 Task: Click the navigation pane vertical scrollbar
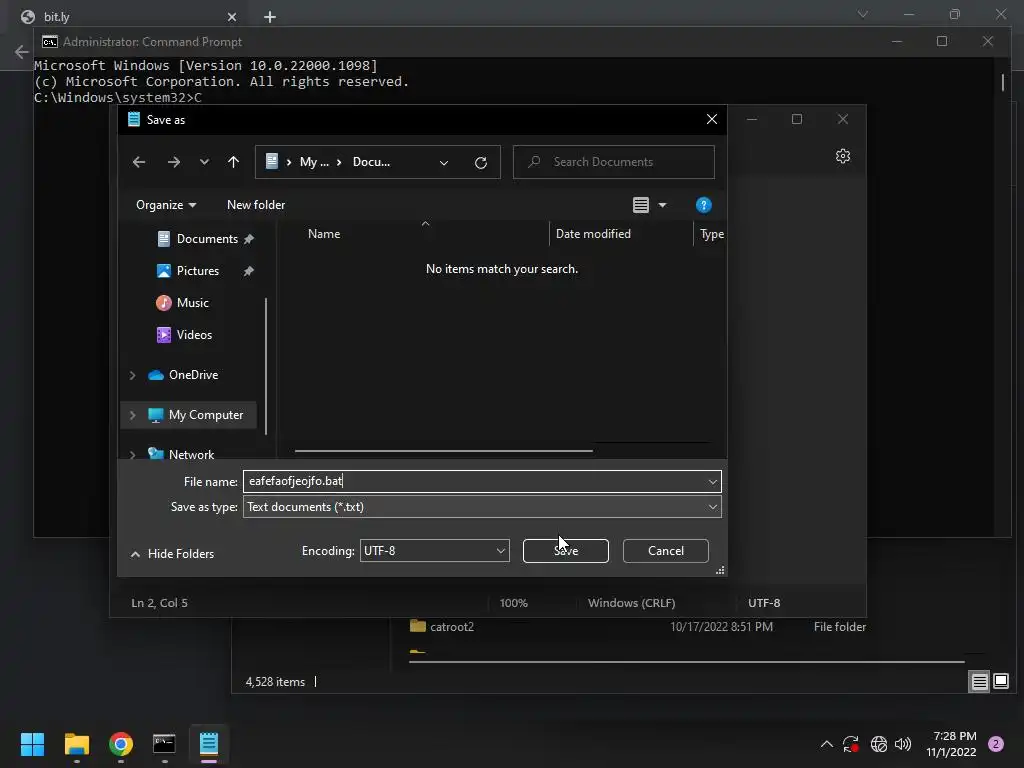point(266,366)
